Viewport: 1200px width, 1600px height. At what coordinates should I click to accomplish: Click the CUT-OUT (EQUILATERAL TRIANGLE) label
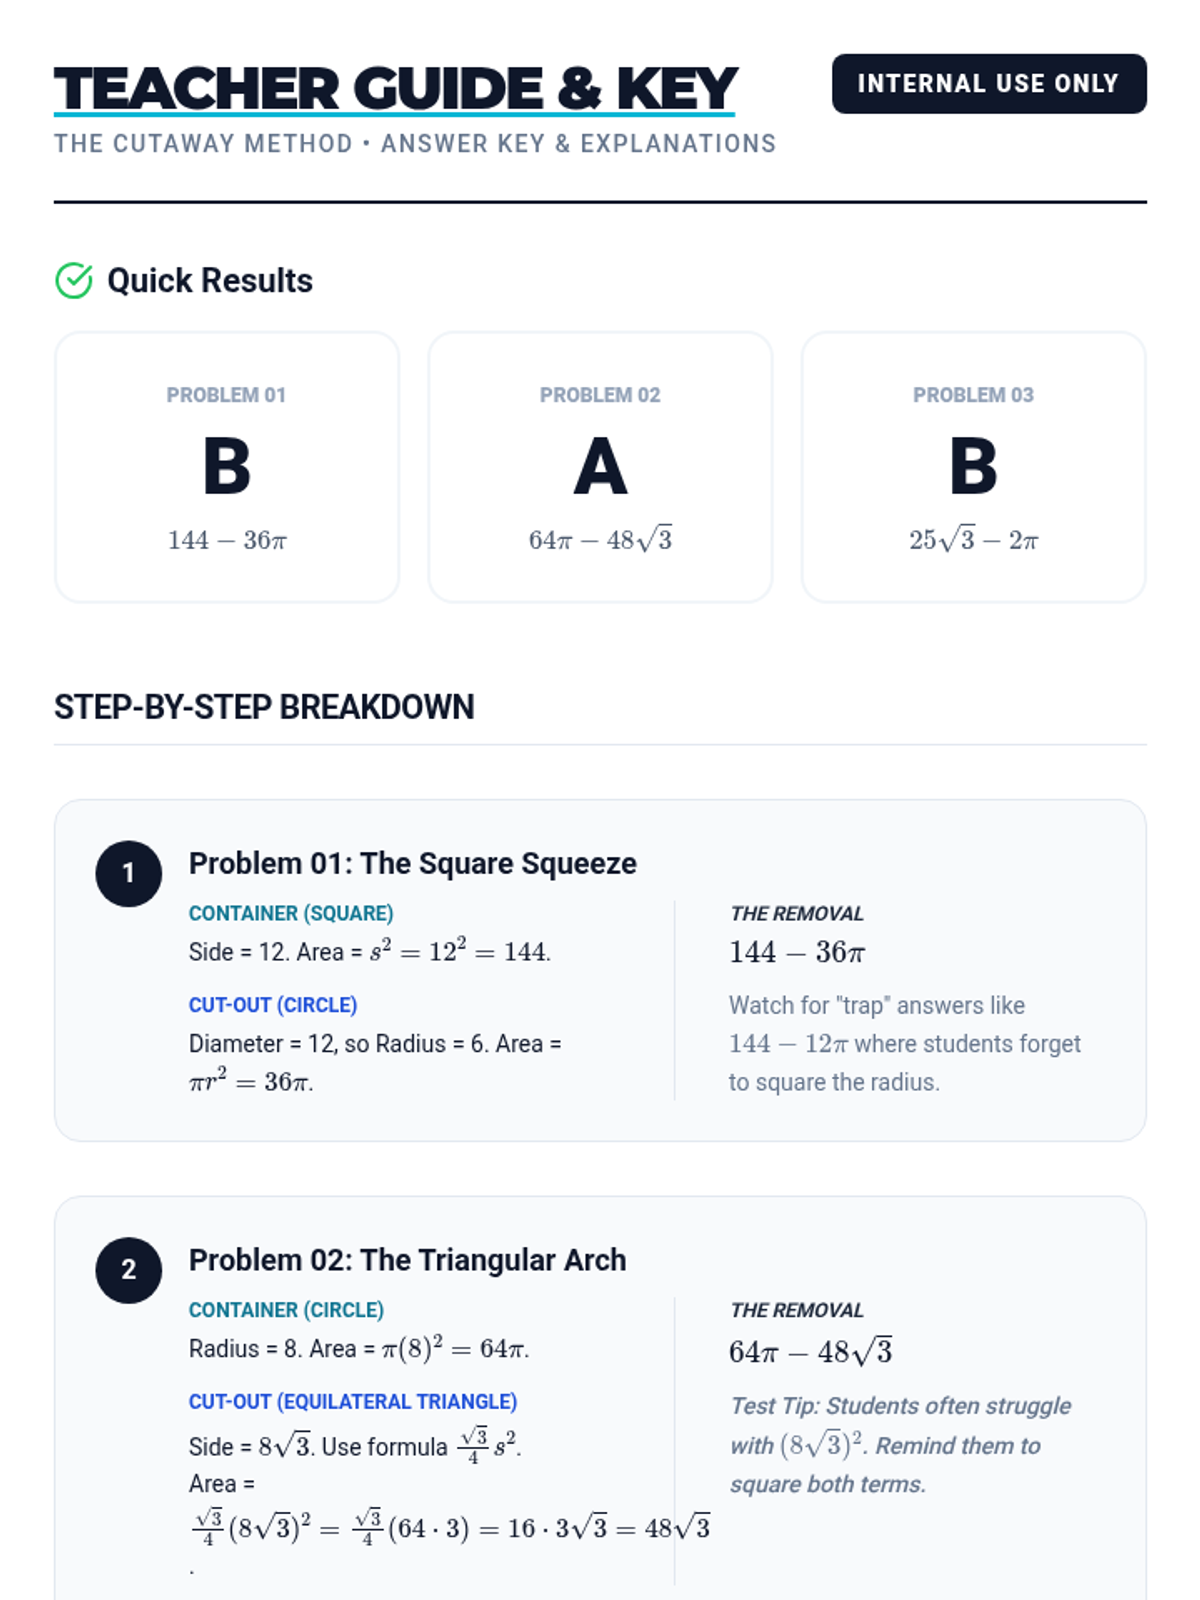pos(353,1402)
